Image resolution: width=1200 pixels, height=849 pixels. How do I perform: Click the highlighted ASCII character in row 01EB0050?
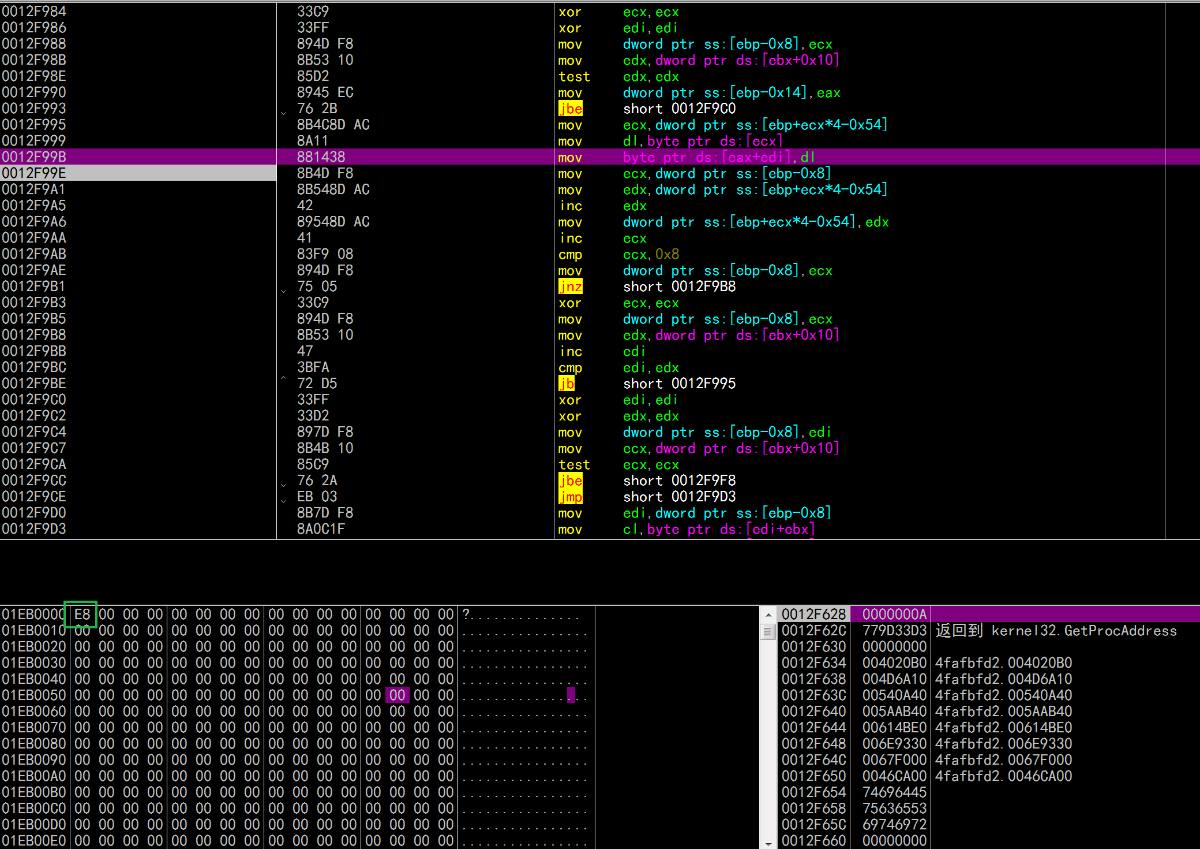[572, 695]
